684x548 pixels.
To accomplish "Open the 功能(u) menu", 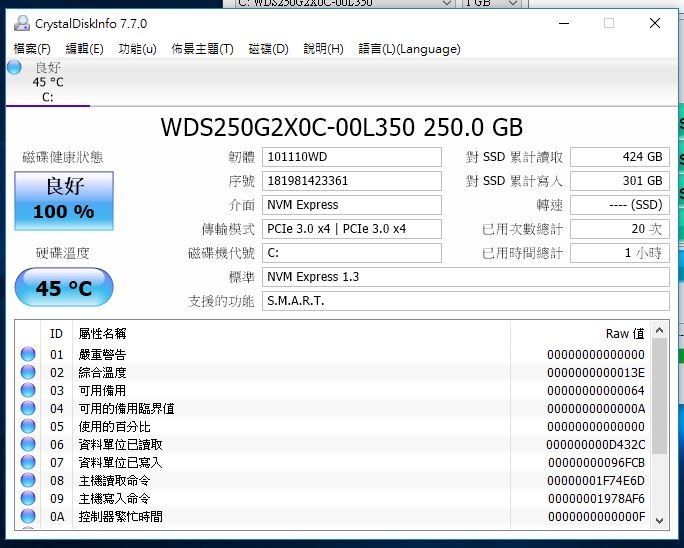I will coord(137,49).
